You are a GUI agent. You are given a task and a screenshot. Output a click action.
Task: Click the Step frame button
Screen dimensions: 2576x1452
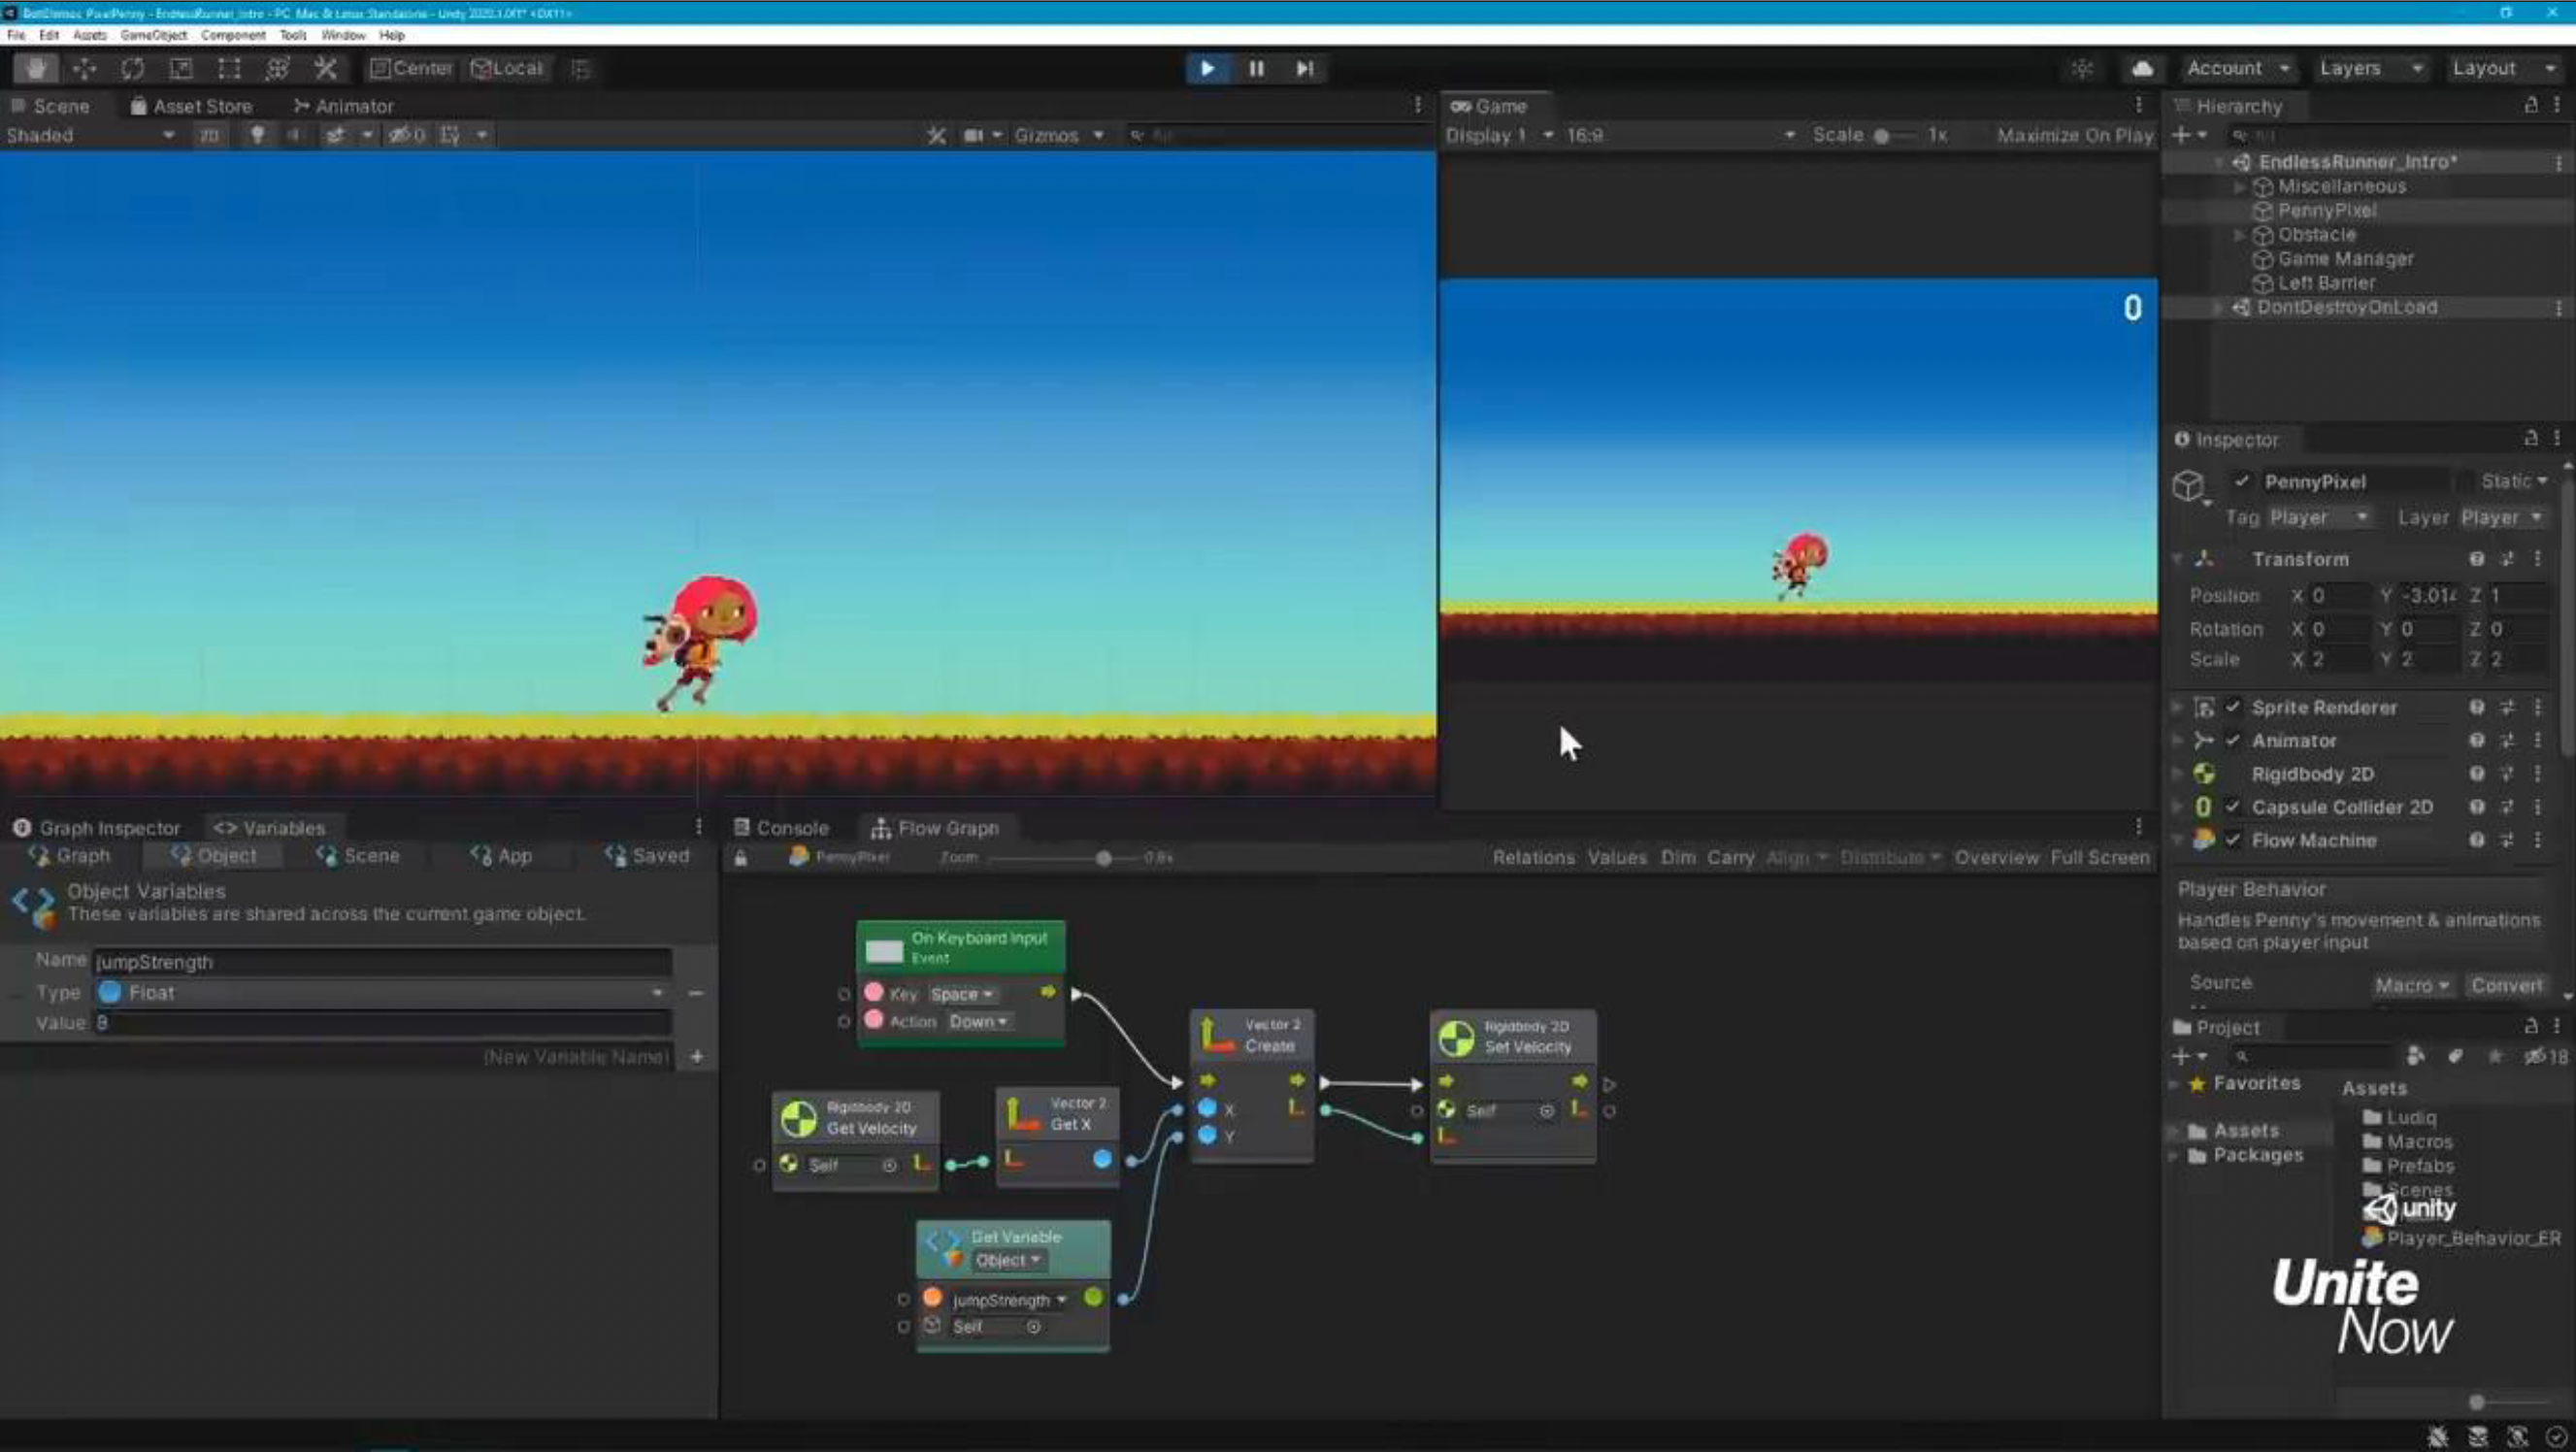click(1304, 68)
